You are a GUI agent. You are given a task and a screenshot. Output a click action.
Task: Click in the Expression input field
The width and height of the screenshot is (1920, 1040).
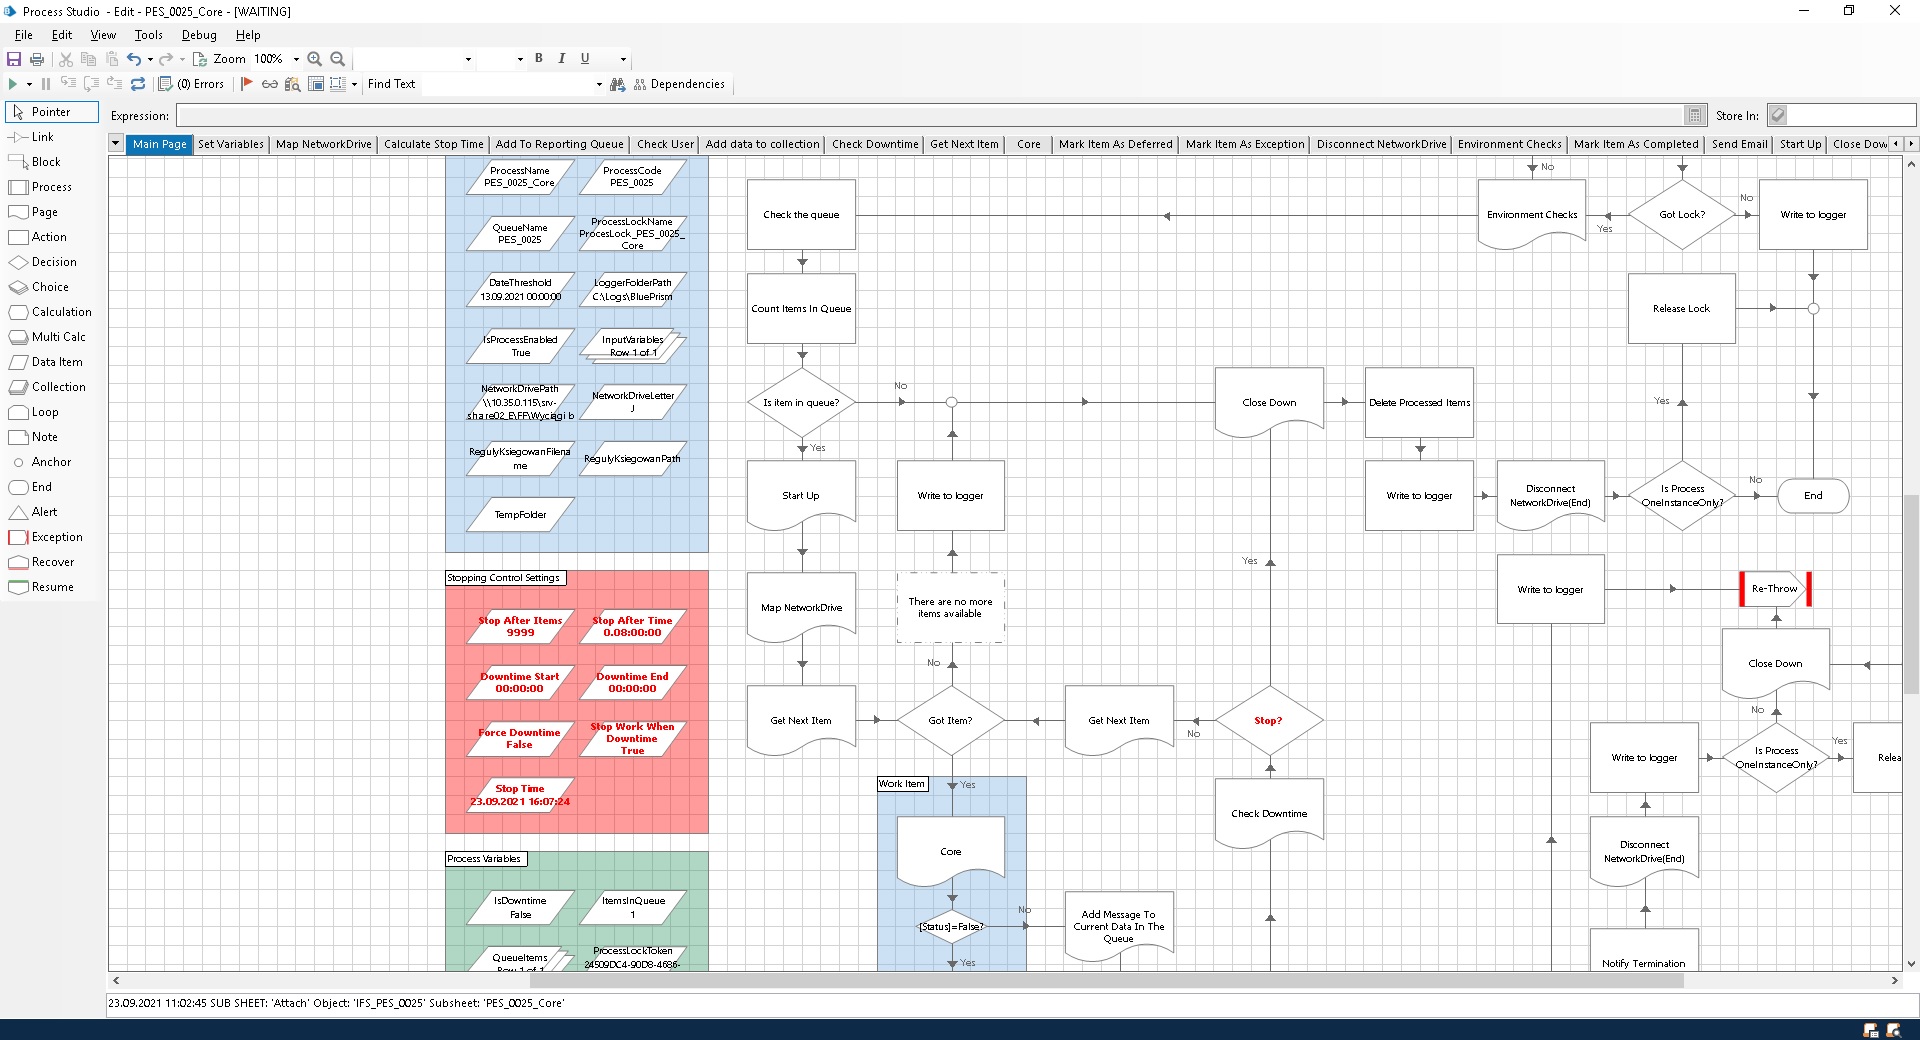930,116
